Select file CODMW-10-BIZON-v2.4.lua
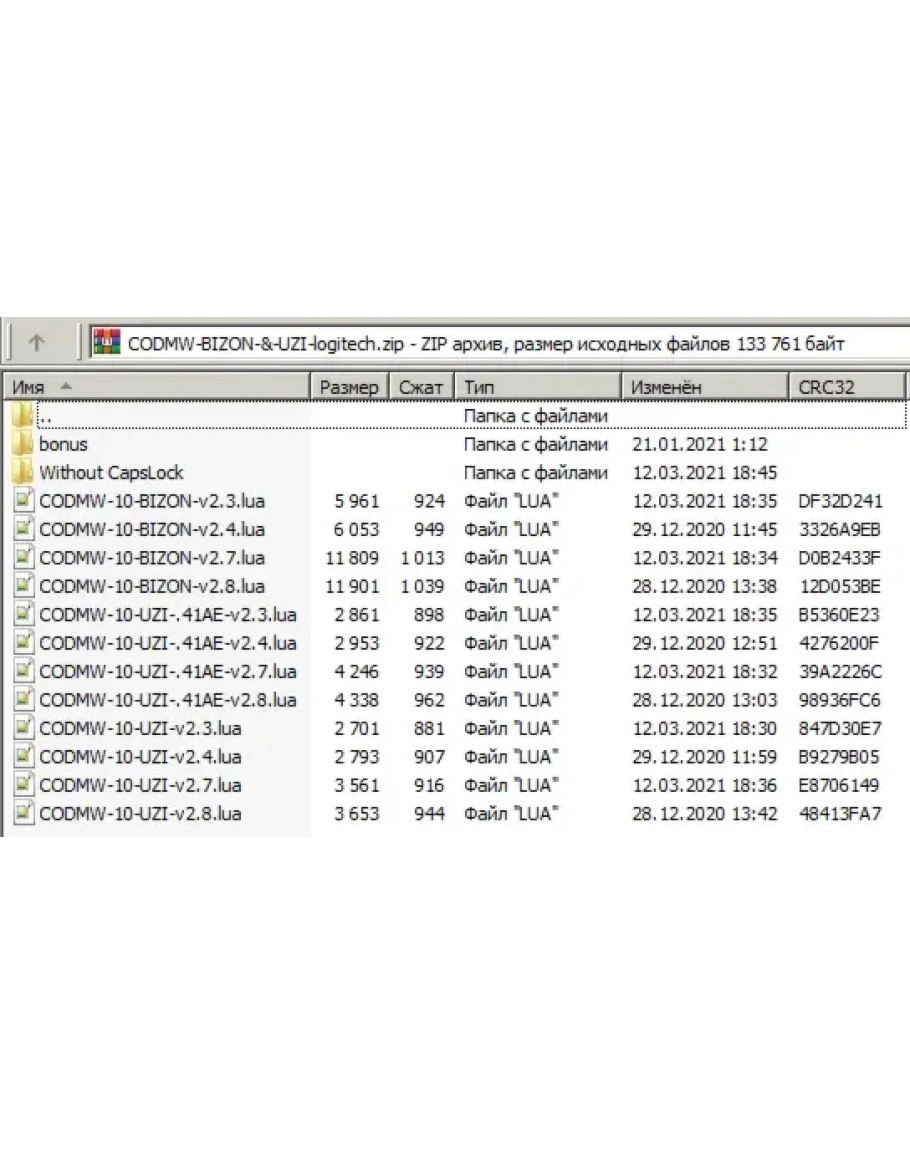This screenshot has height=1155, width=910. pos(151,529)
